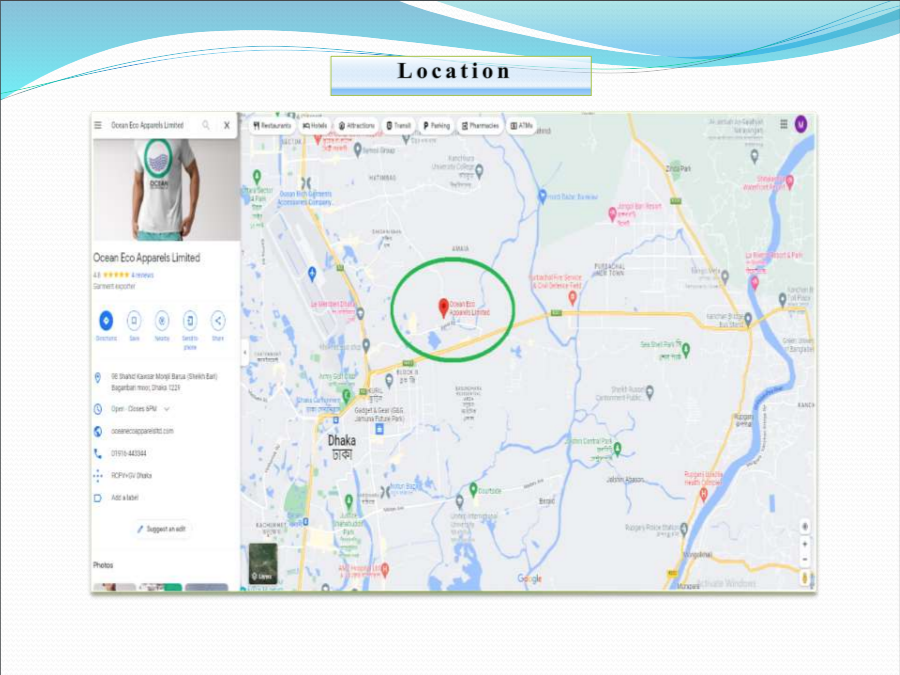Click the address pin icon in details
Screen dimensions: 900x675
(x=98, y=377)
